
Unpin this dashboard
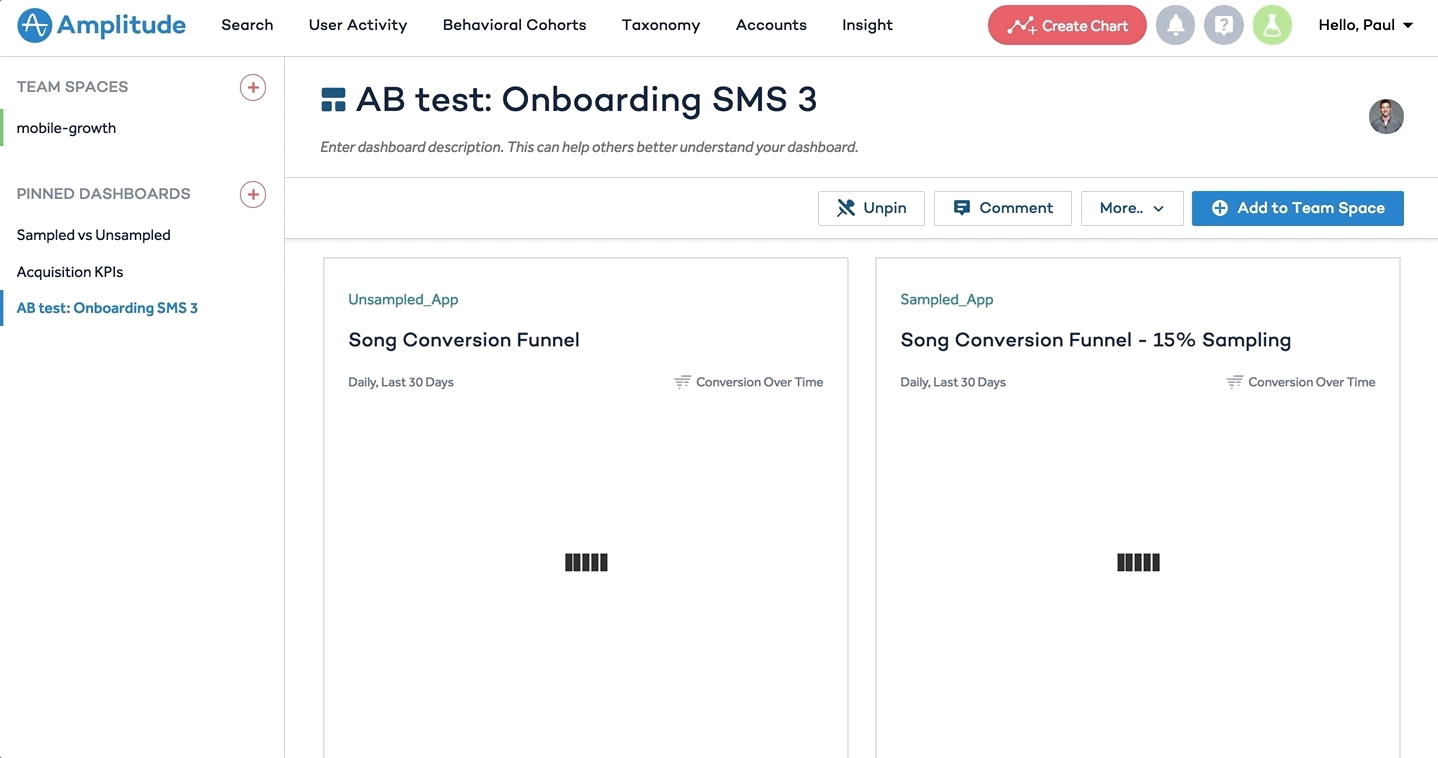[870, 208]
